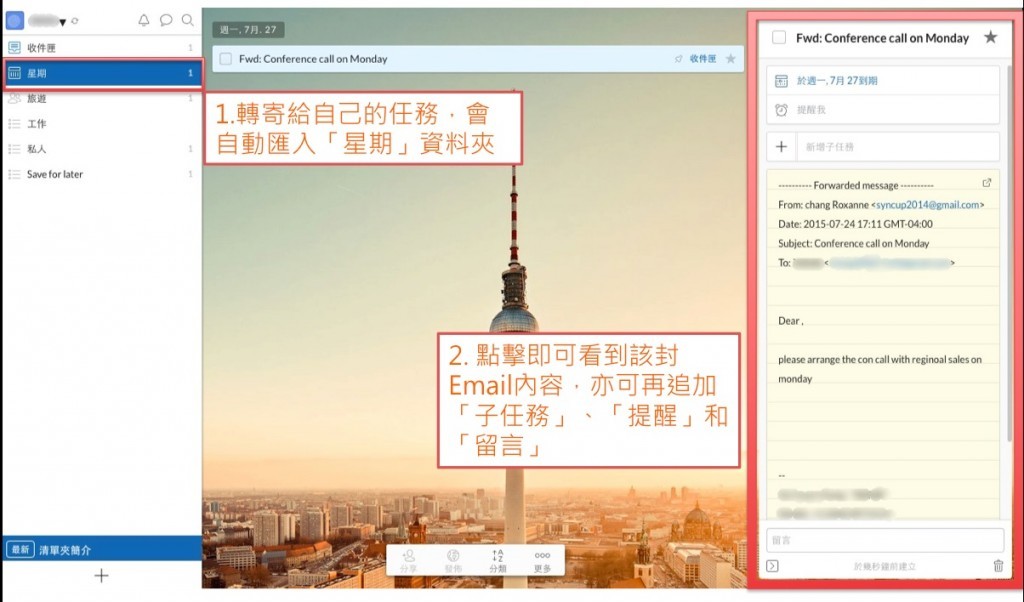
Task: Click the 分享 share toolbar button
Action: pos(409,561)
